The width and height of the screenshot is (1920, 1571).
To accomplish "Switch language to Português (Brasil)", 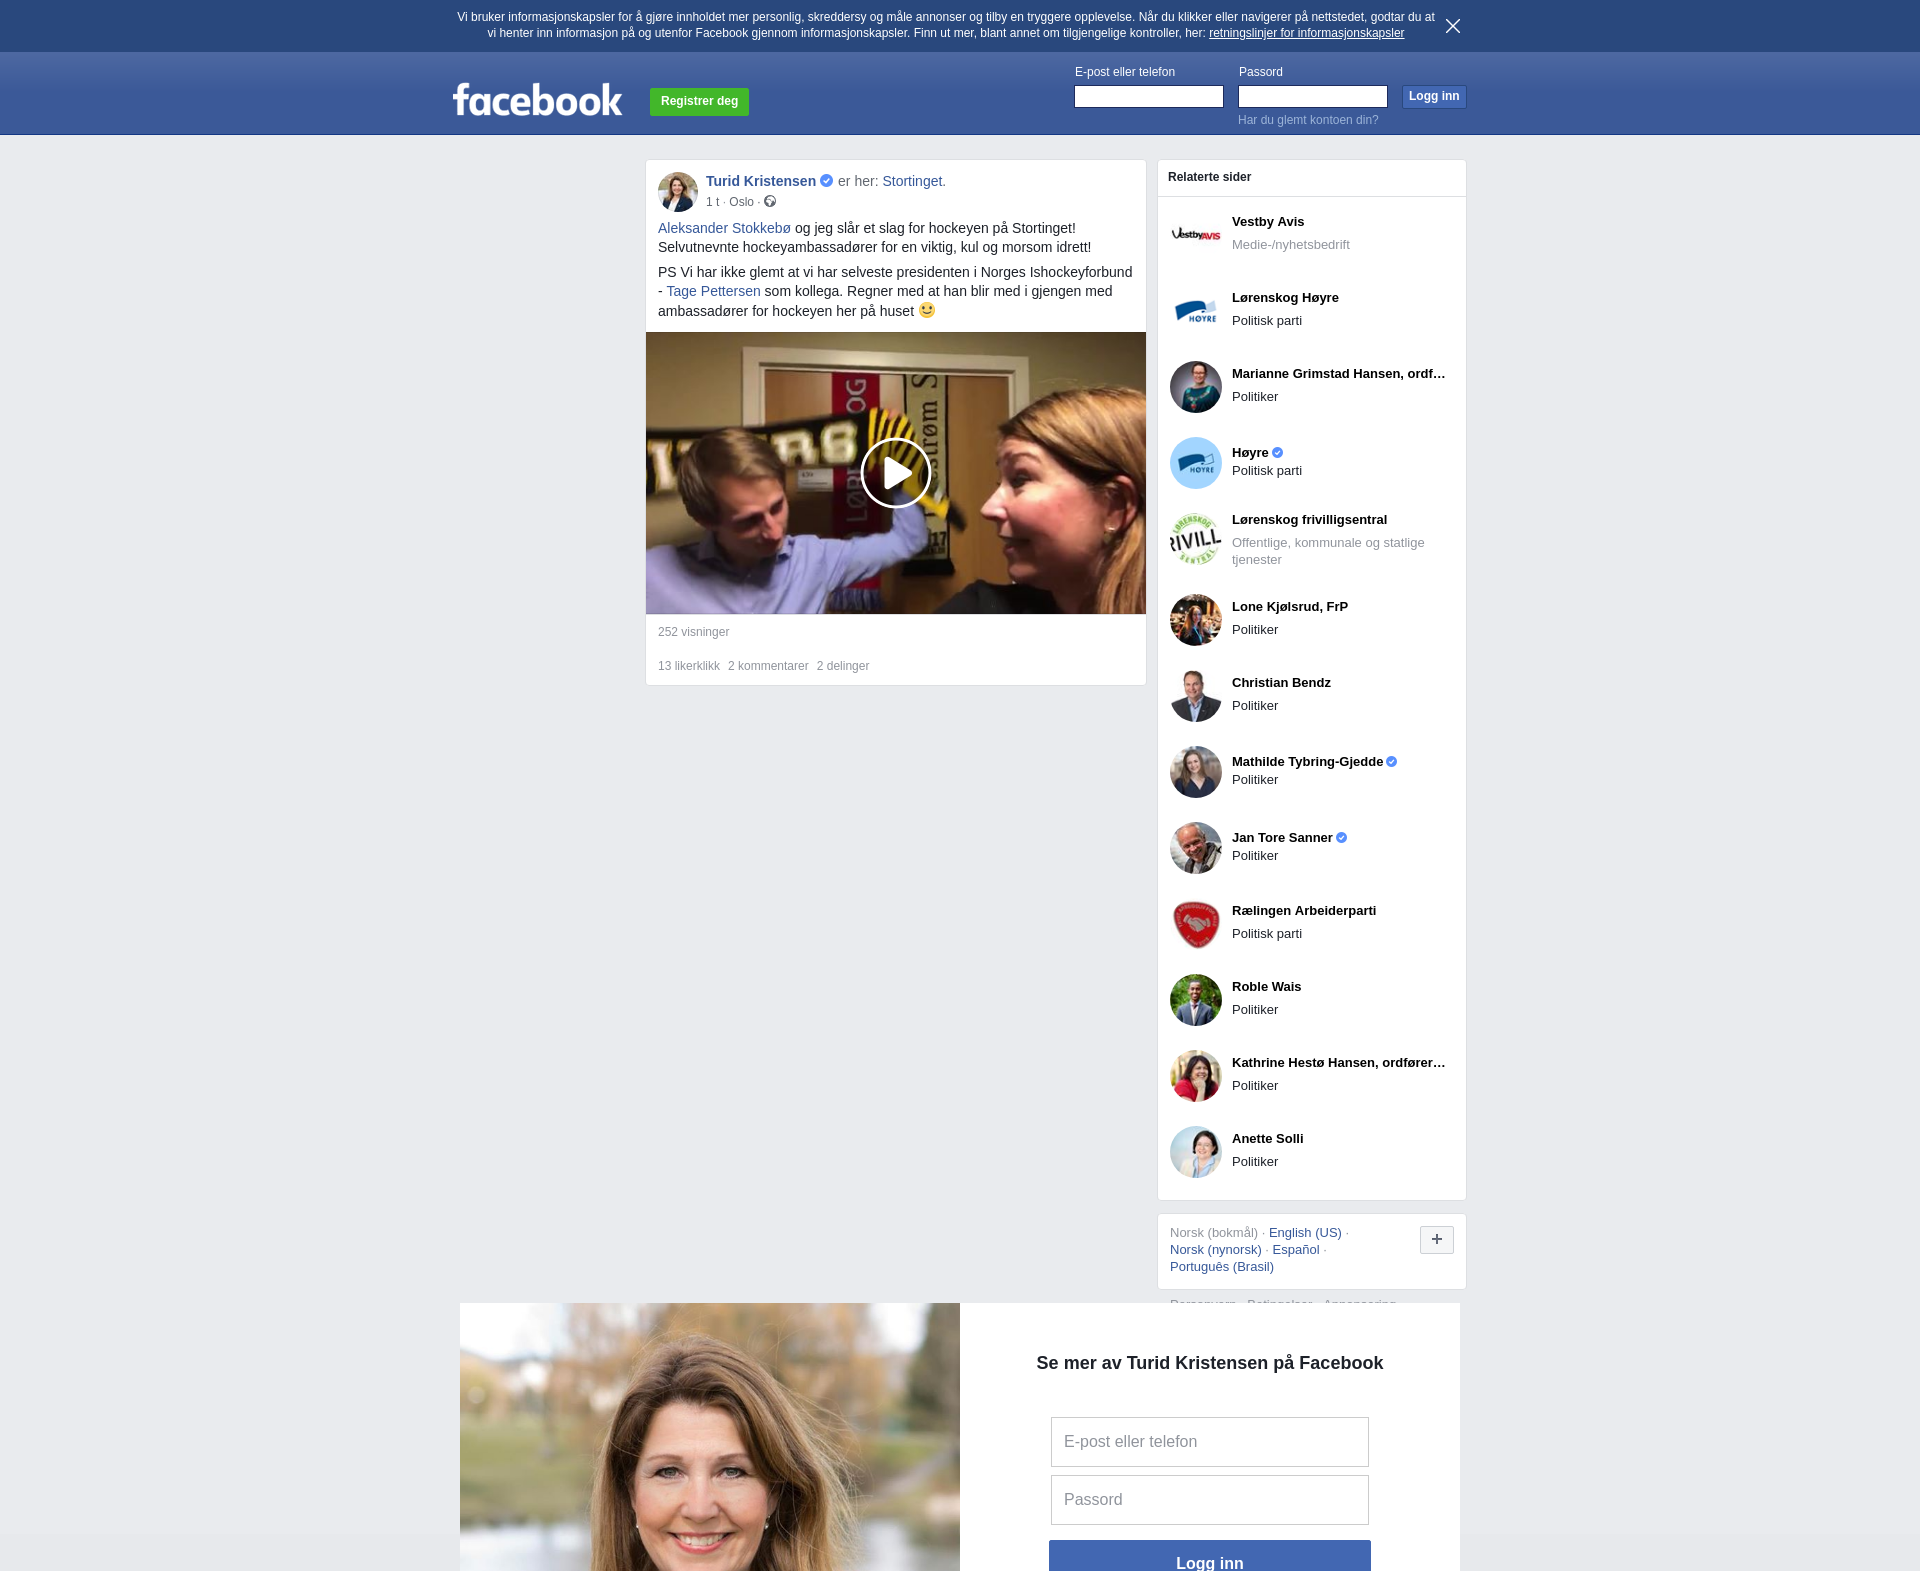I will (1222, 1267).
